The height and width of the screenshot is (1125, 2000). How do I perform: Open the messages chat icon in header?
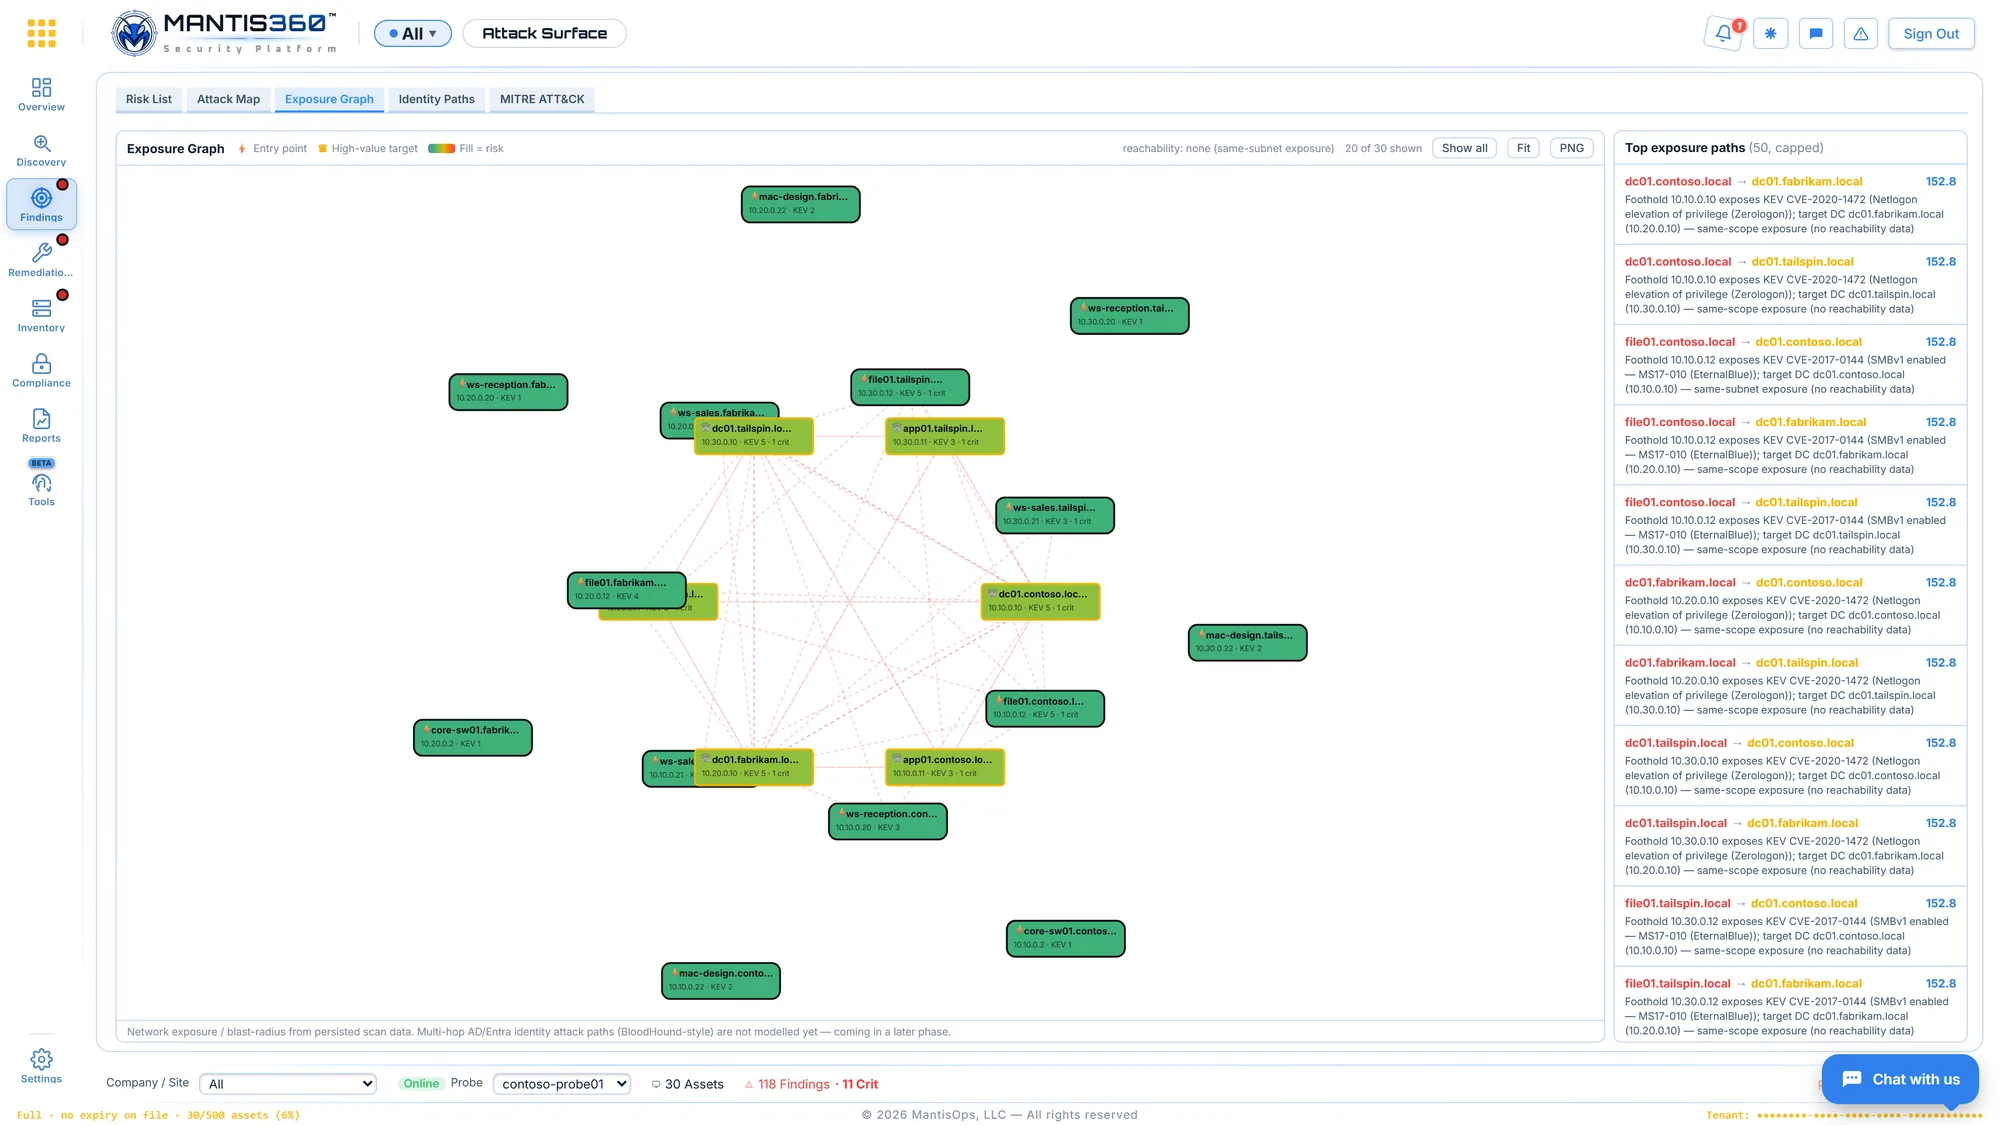[1816, 33]
